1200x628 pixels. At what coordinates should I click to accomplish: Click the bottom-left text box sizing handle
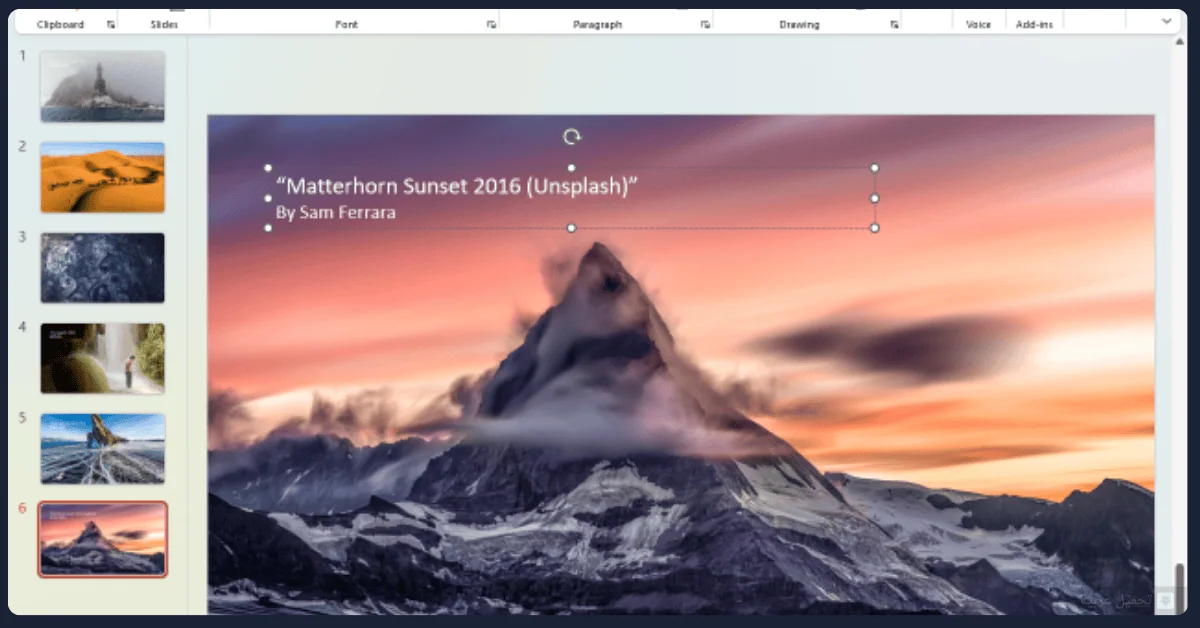pyautogui.click(x=268, y=228)
